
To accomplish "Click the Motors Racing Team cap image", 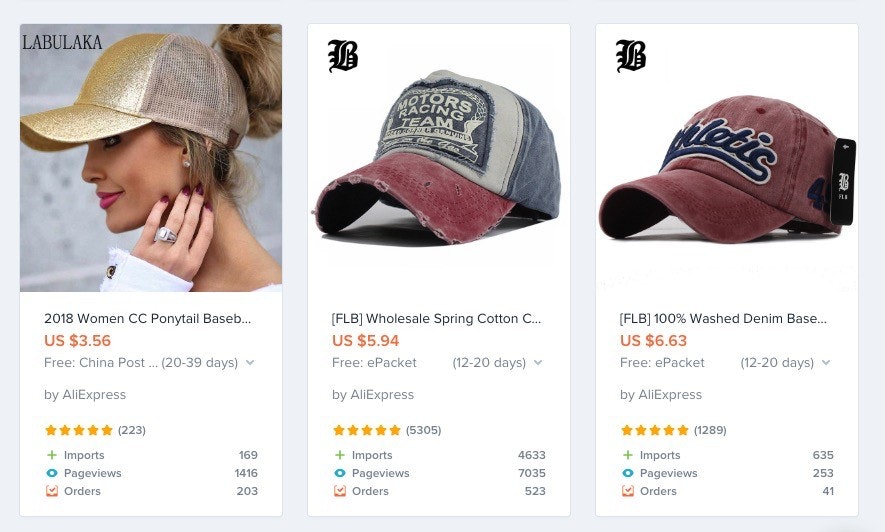I will coord(438,157).
